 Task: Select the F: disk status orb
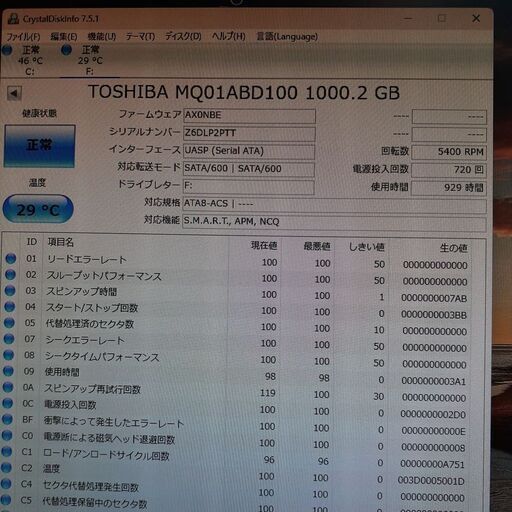pos(66,50)
